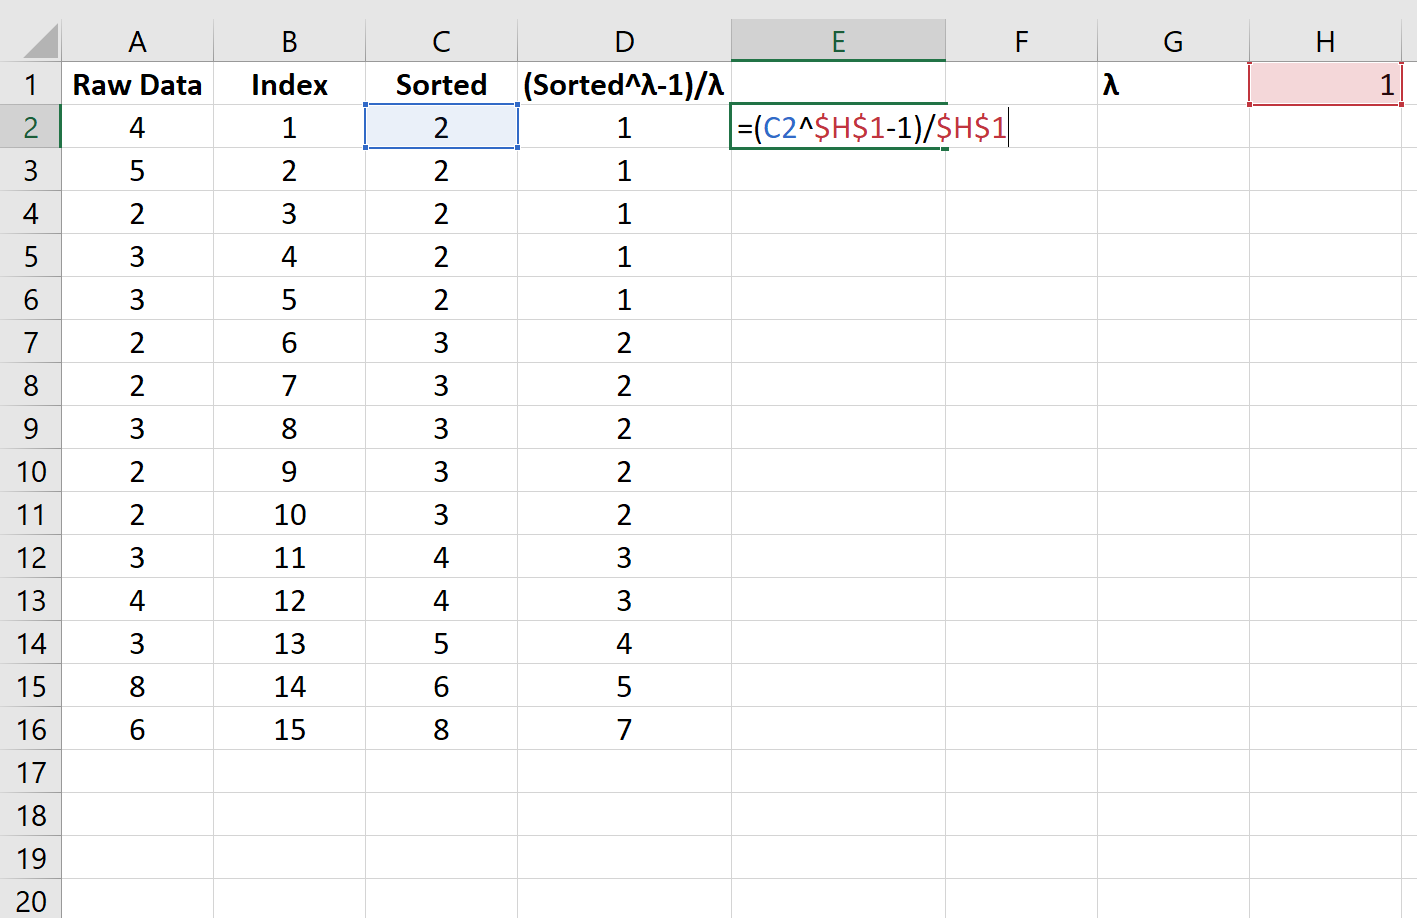Click the Select All triangle above row 1
Image resolution: width=1417 pixels, height=918 pixels.
[30, 41]
